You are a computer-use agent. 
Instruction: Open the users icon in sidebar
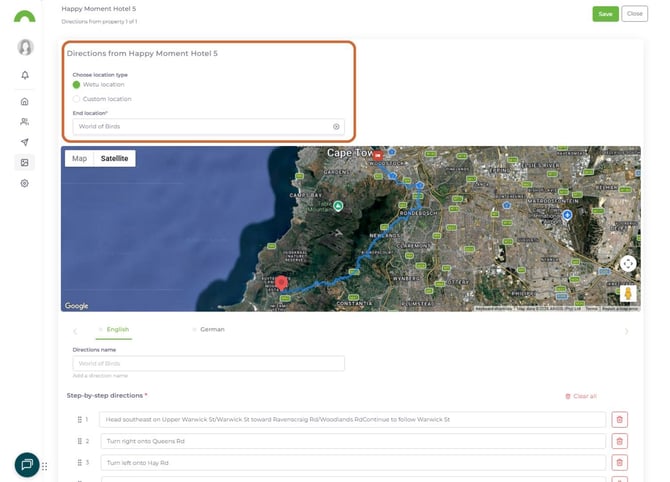(x=25, y=122)
